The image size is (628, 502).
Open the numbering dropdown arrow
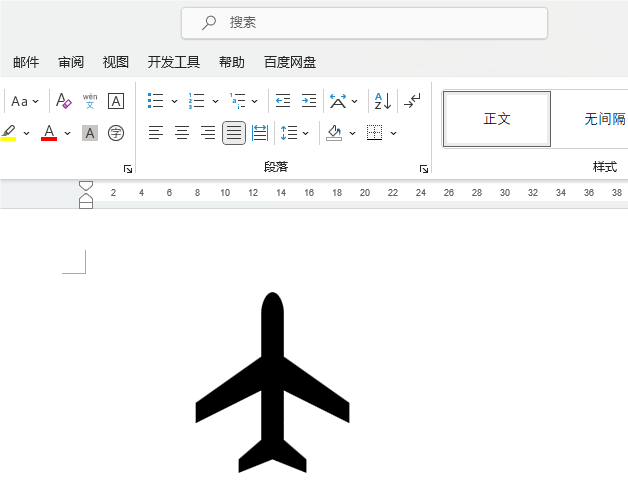pos(215,101)
